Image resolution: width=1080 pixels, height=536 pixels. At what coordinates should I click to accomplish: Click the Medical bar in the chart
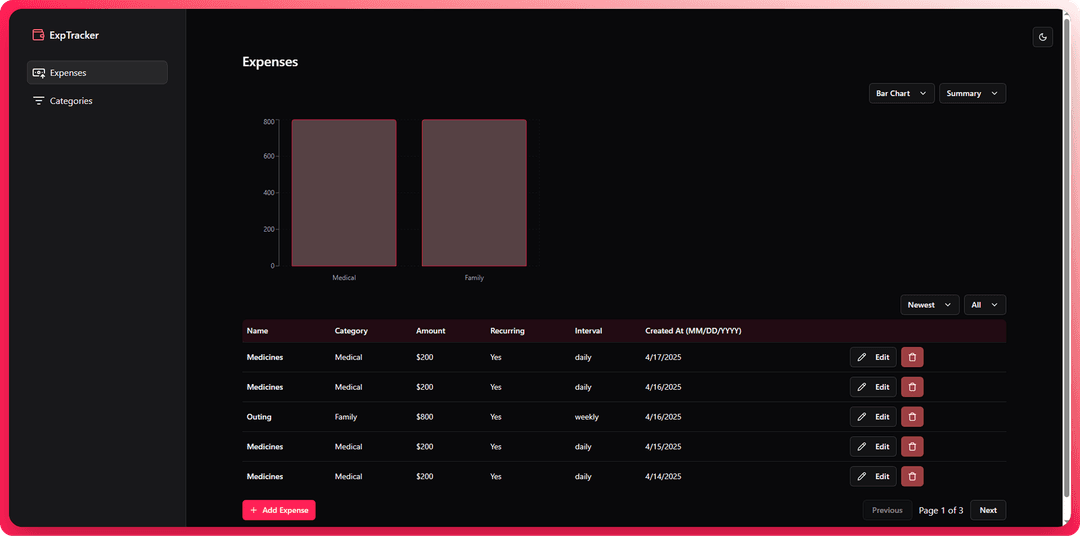(344, 193)
